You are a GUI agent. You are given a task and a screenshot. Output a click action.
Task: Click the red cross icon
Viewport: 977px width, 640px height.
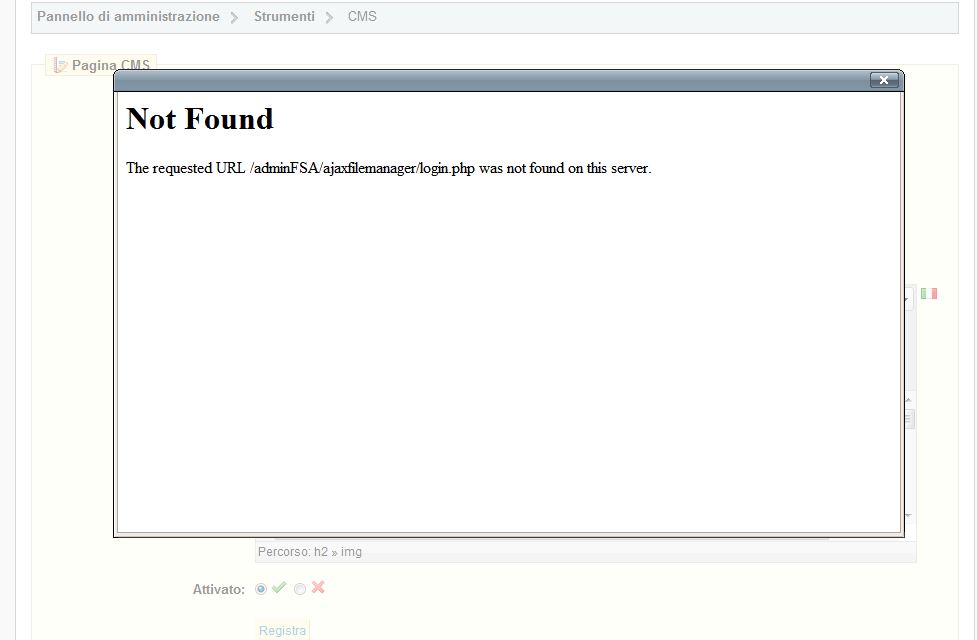coord(318,587)
